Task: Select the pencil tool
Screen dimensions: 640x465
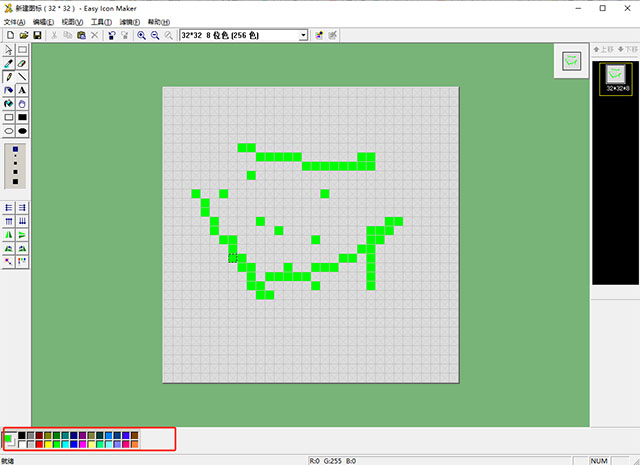Action: tap(9, 77)
